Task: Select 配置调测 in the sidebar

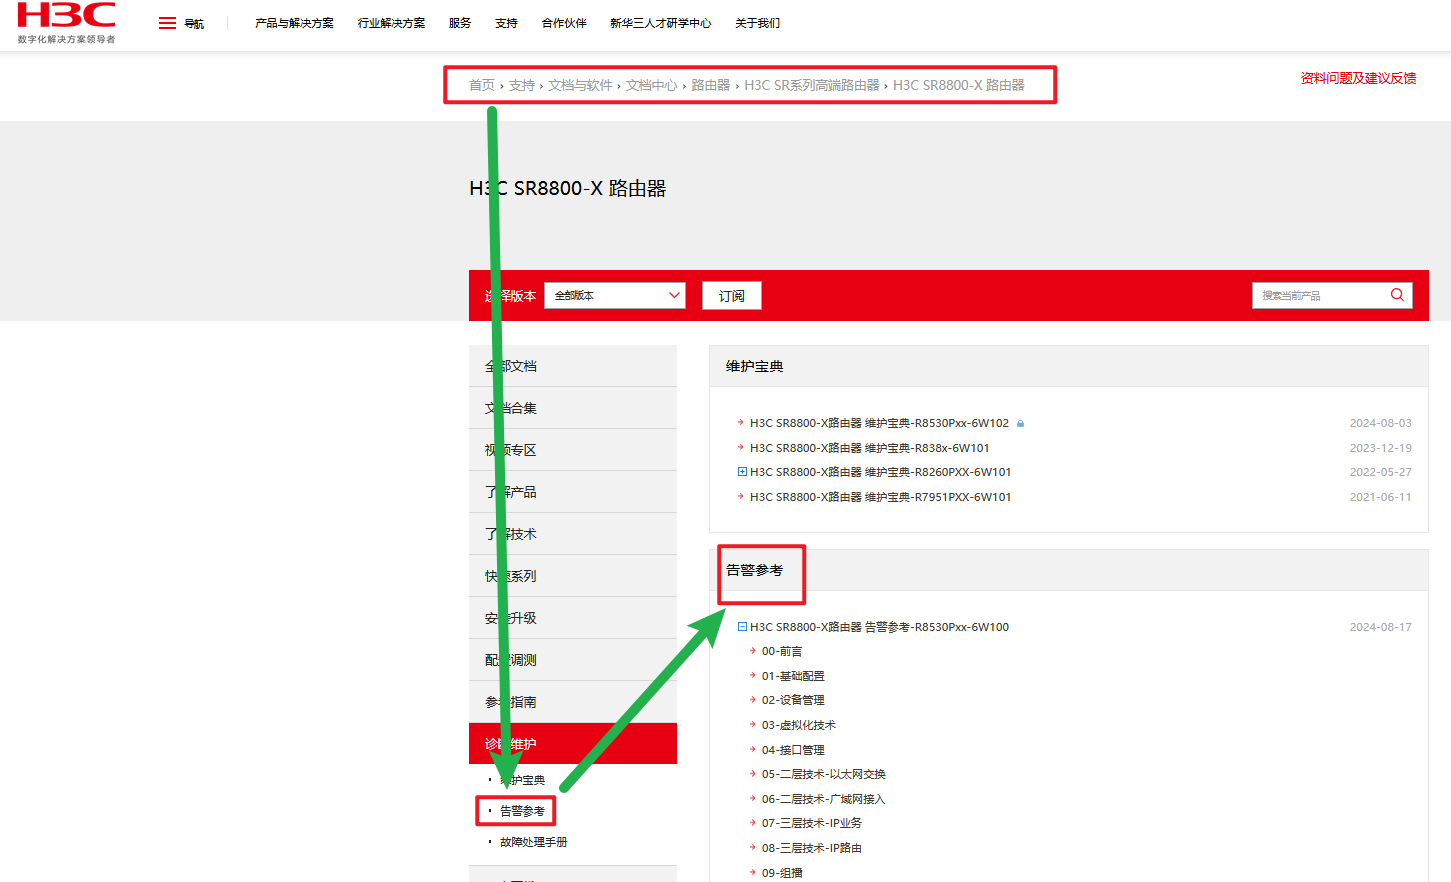Action: (x=573, y=660)
